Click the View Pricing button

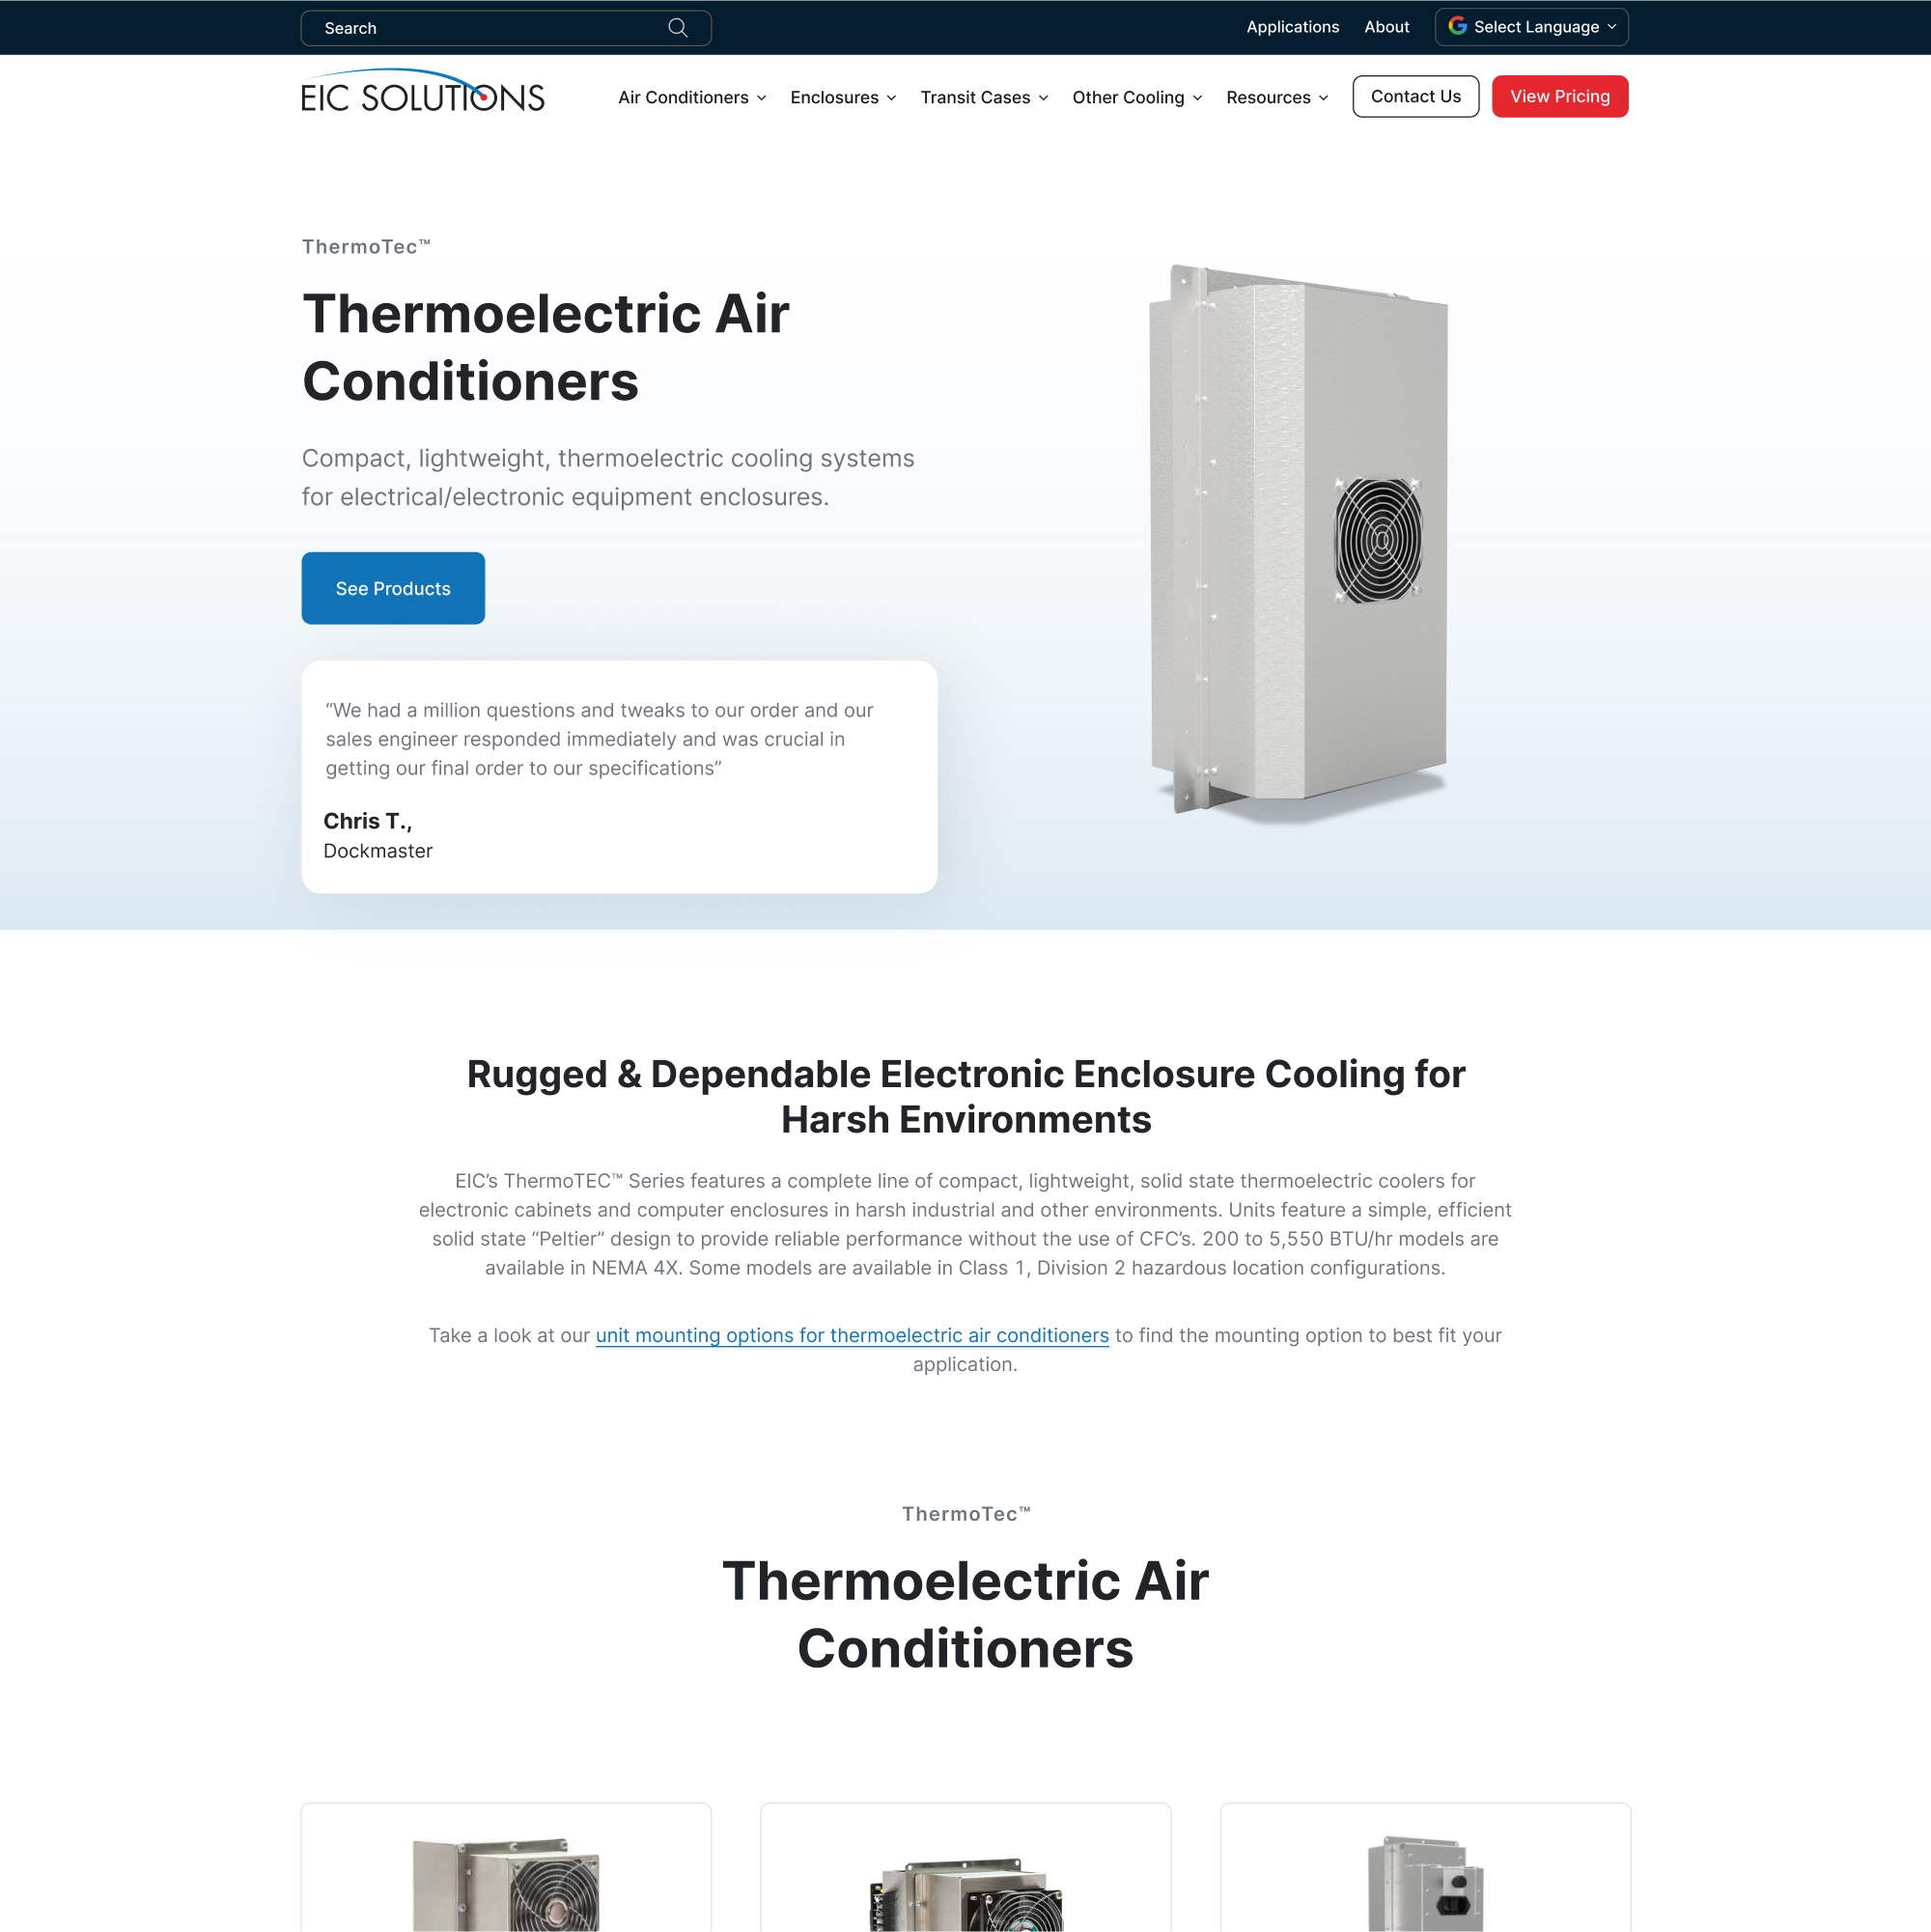1559,96
